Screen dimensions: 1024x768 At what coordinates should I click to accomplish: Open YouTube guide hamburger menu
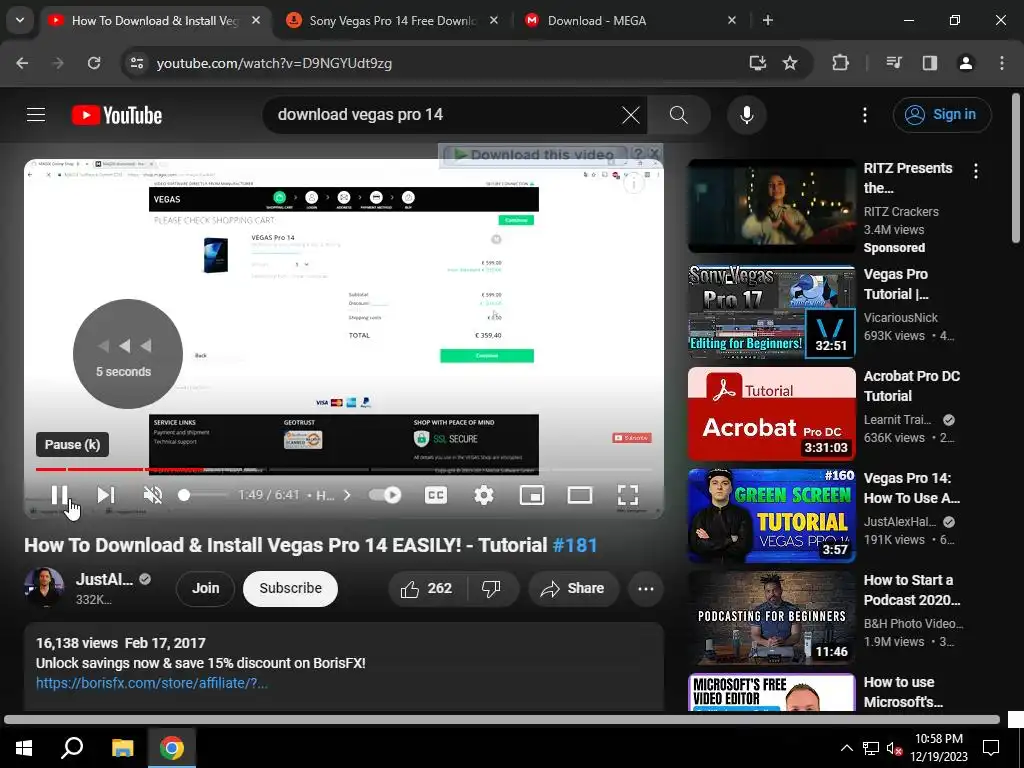click(36, 115)
